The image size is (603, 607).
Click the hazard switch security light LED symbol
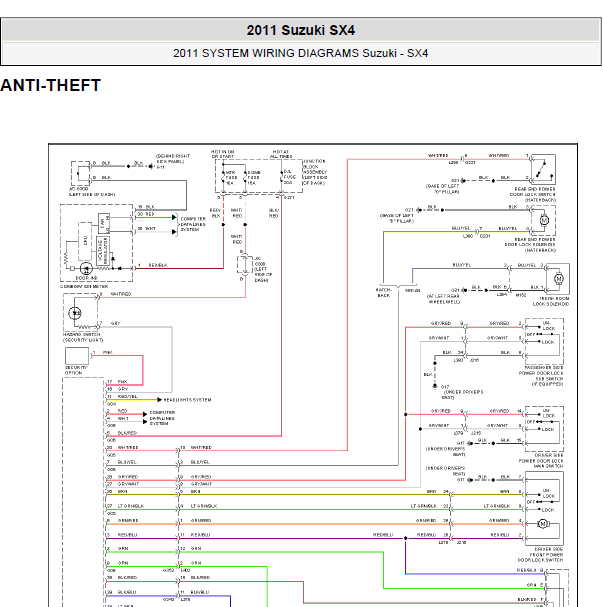click(x=75, y=313)
